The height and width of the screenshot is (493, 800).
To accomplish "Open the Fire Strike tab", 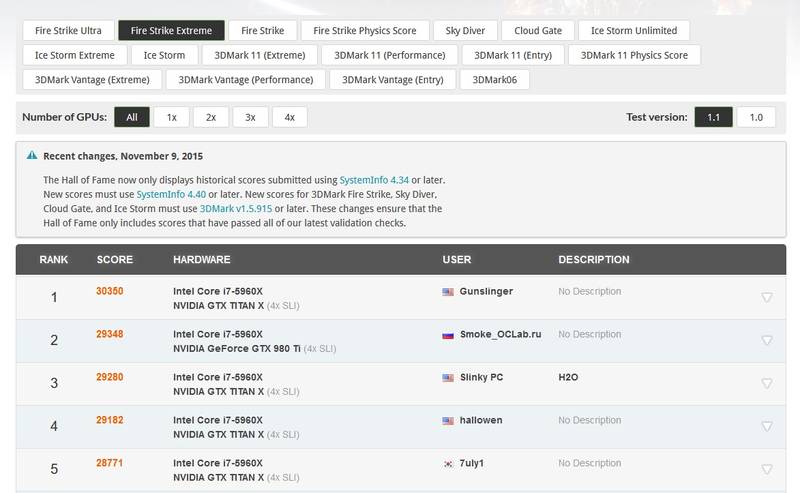I will click(263, 31).
